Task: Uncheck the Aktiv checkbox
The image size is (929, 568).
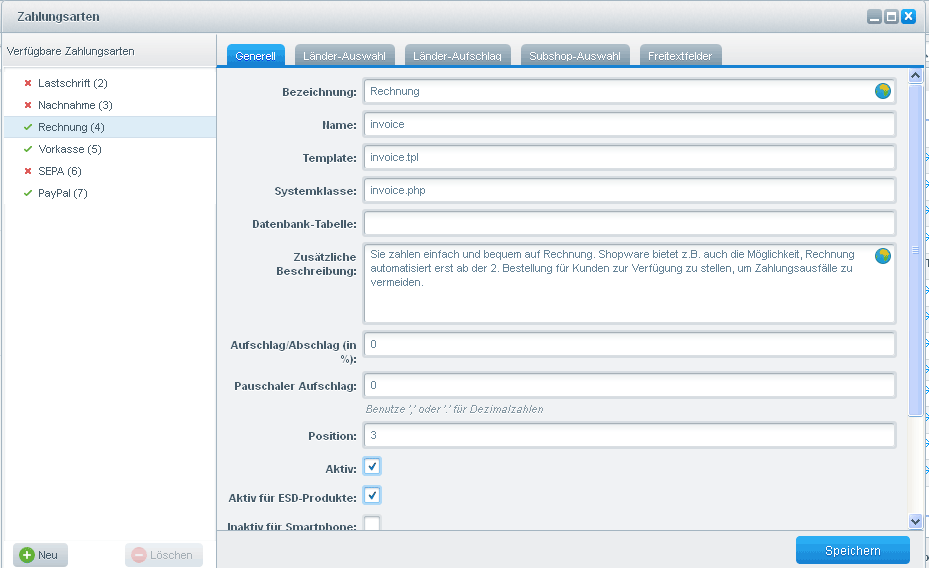Action: click(372, 467)
